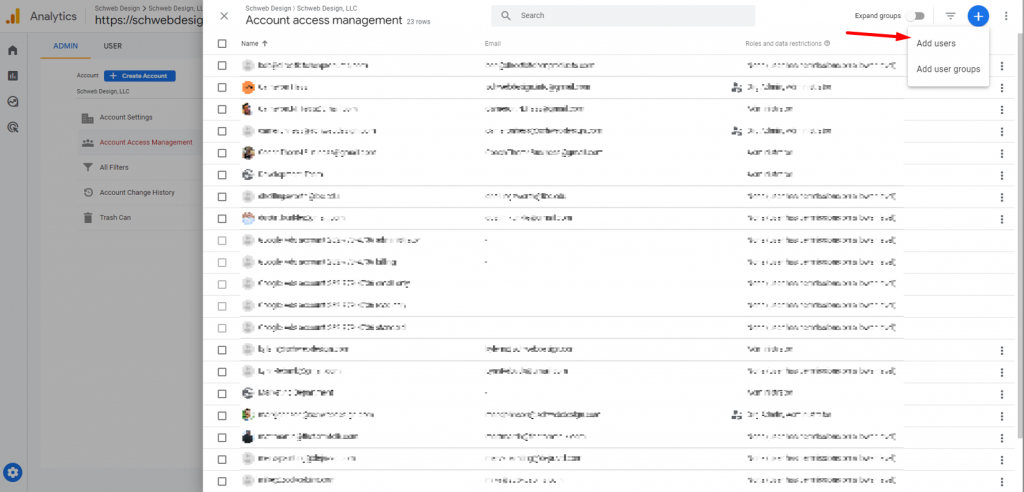
Task: Open the Advertising icon in left sidebar
Action: [13, 127]
